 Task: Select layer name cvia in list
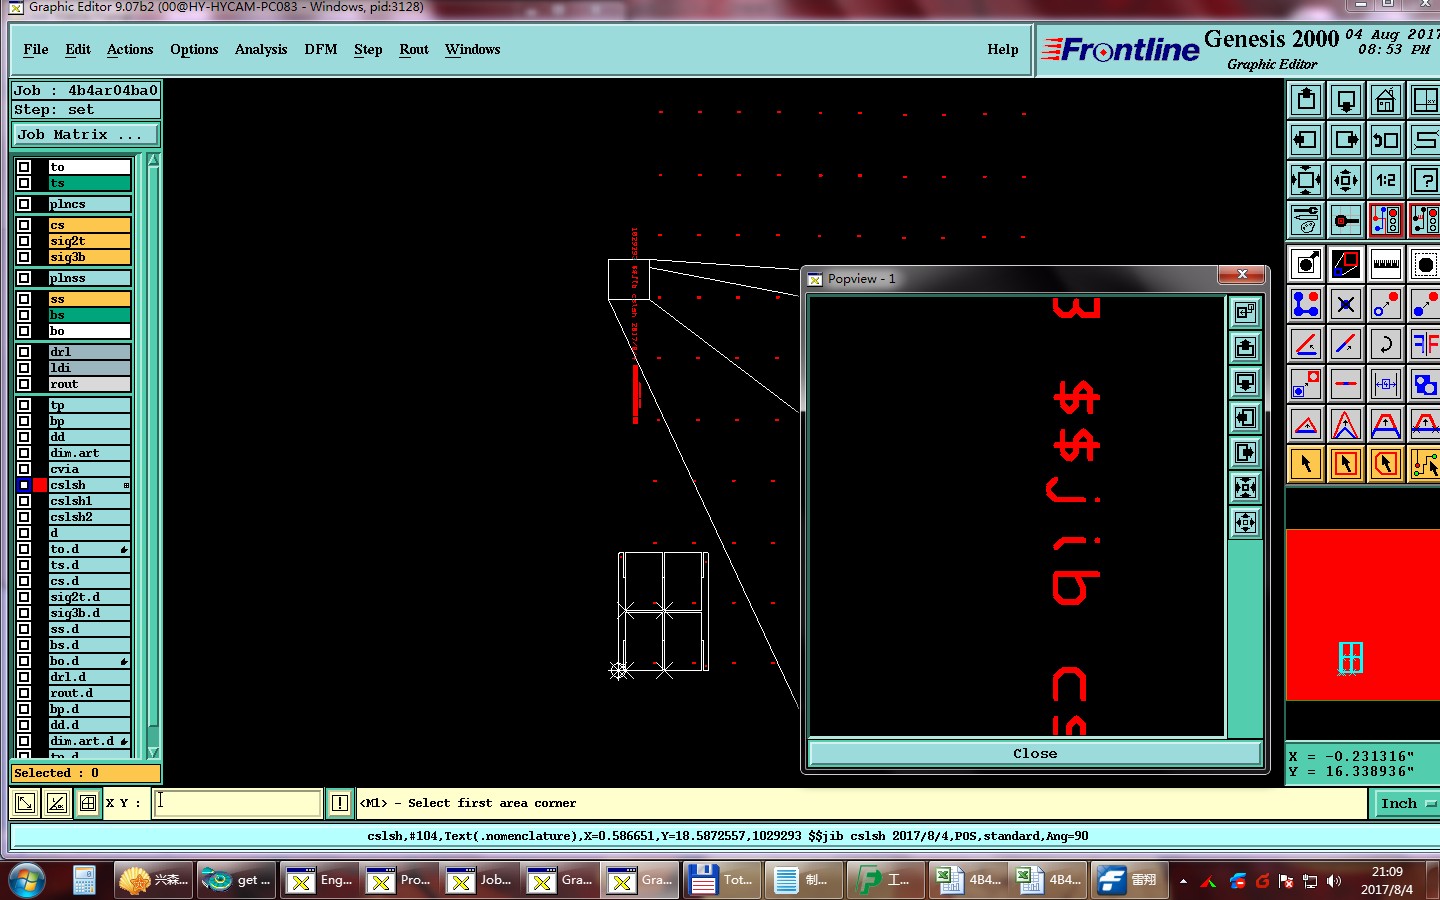tap(89, 469)
